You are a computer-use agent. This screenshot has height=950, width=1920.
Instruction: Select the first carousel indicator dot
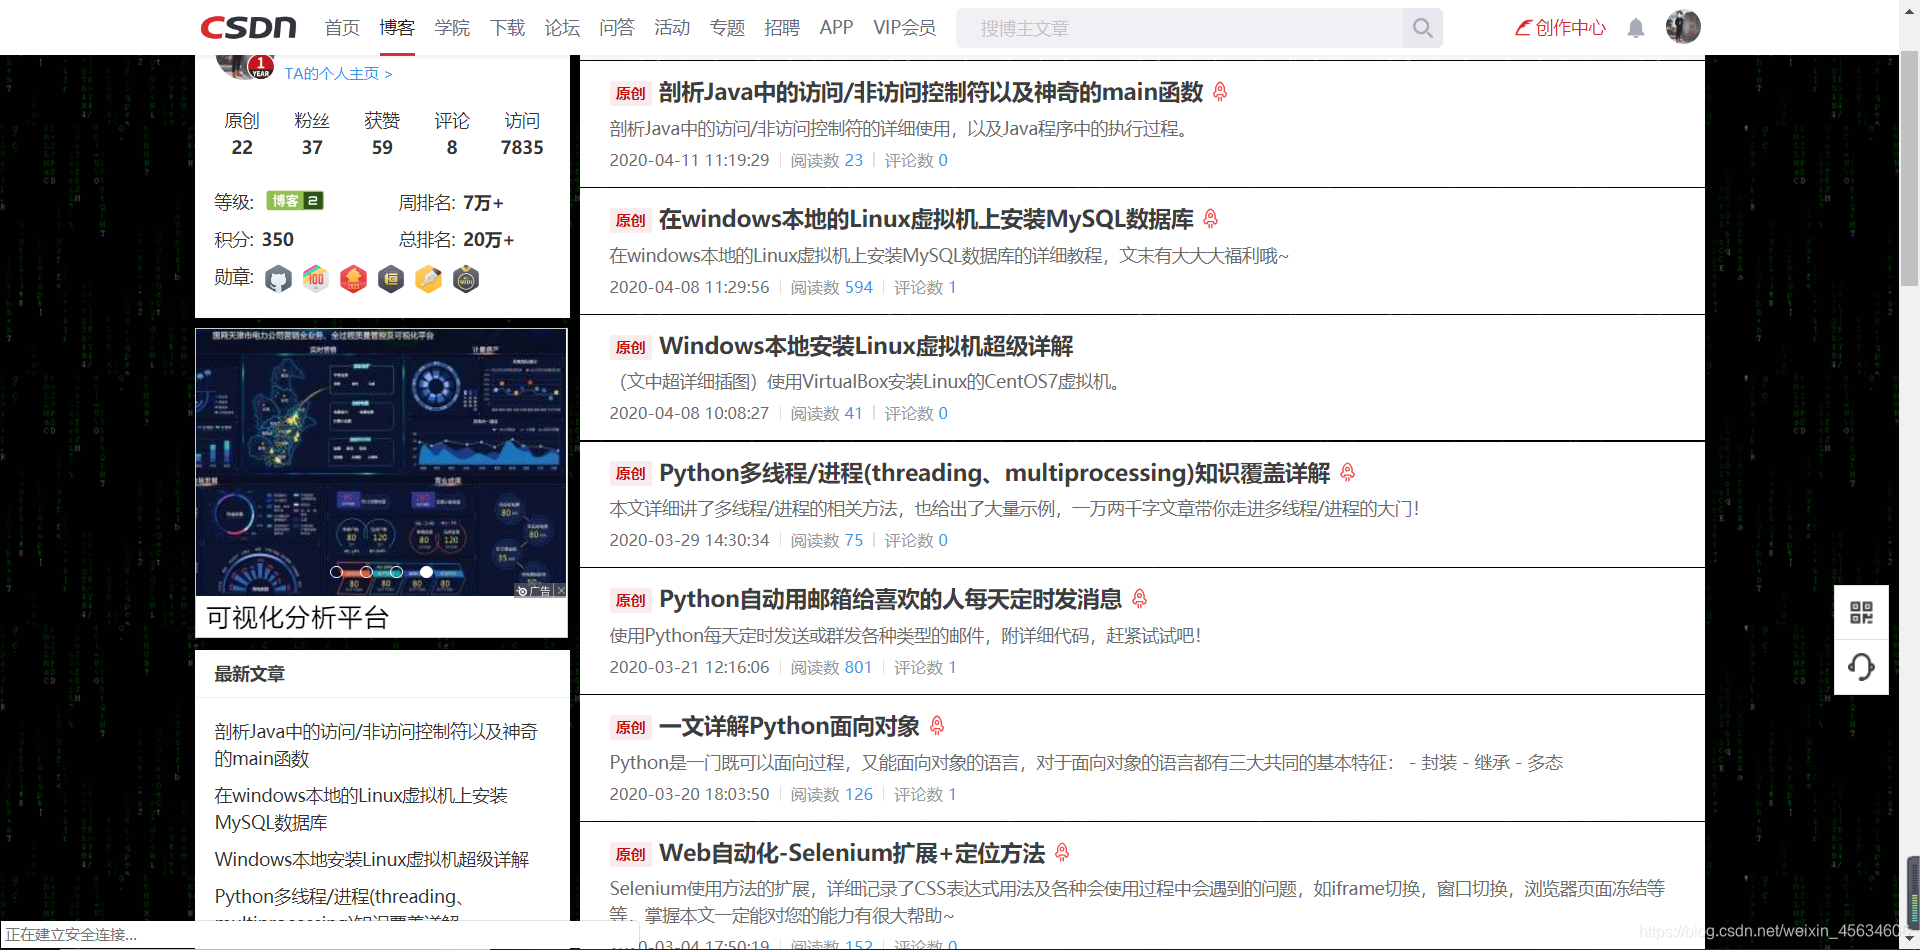(x=336, y=572)
